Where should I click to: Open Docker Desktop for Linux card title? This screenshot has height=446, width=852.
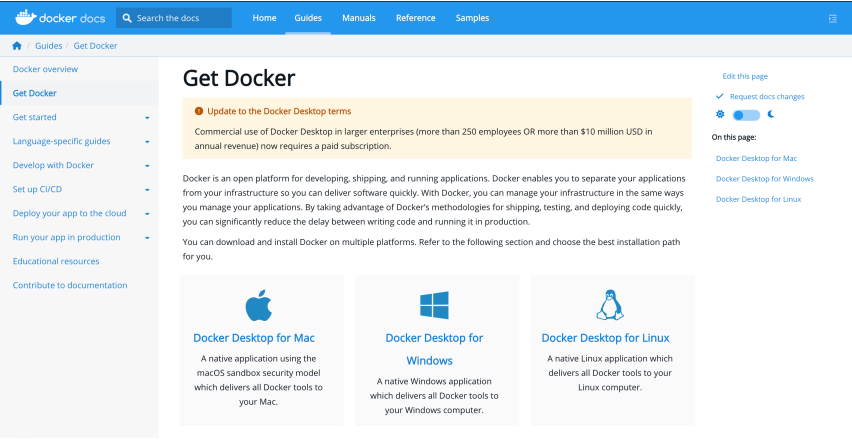pyautogui.click(x=605, y=337)
